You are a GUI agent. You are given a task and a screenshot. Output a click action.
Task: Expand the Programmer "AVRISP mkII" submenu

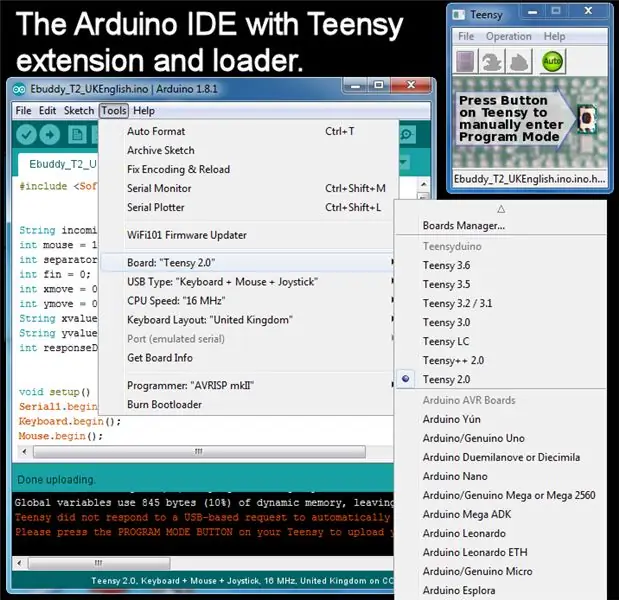[x=247, y=385]
